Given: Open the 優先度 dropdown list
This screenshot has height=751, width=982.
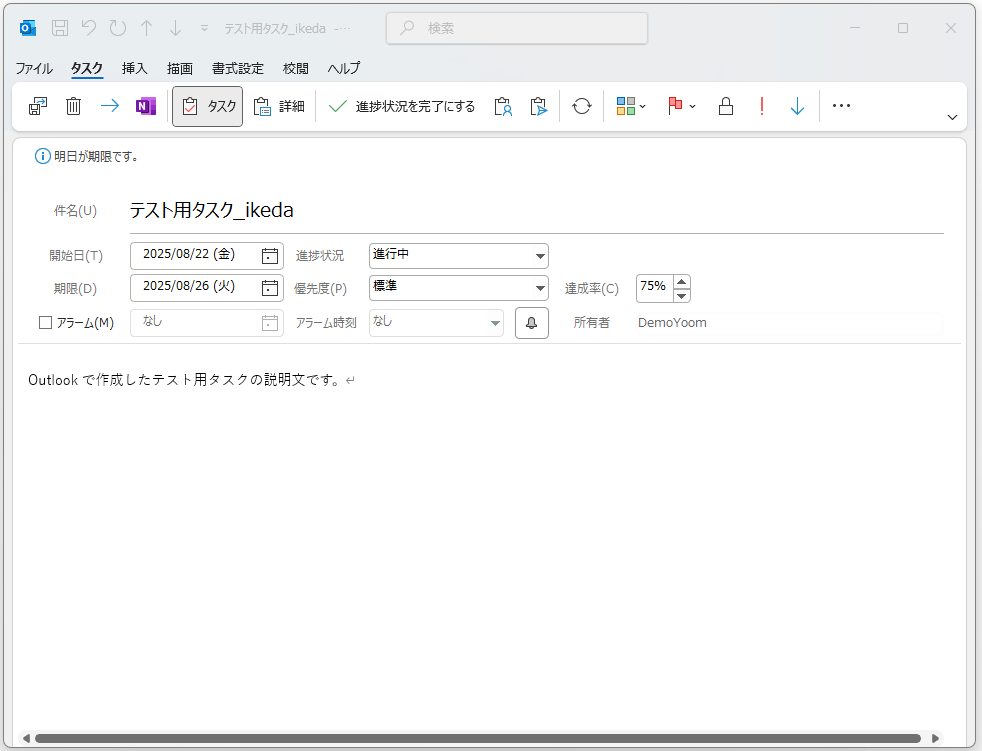Looking at the screenshot, I should point(539,289).
